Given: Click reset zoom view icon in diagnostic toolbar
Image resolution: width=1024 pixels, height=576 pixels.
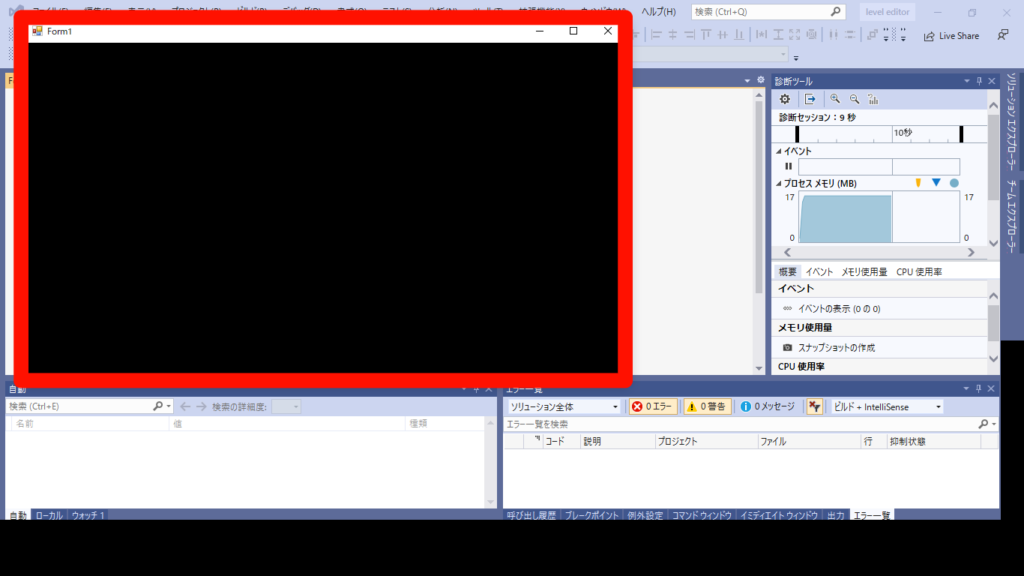Looking at the screenshot, I should [873, 99].
